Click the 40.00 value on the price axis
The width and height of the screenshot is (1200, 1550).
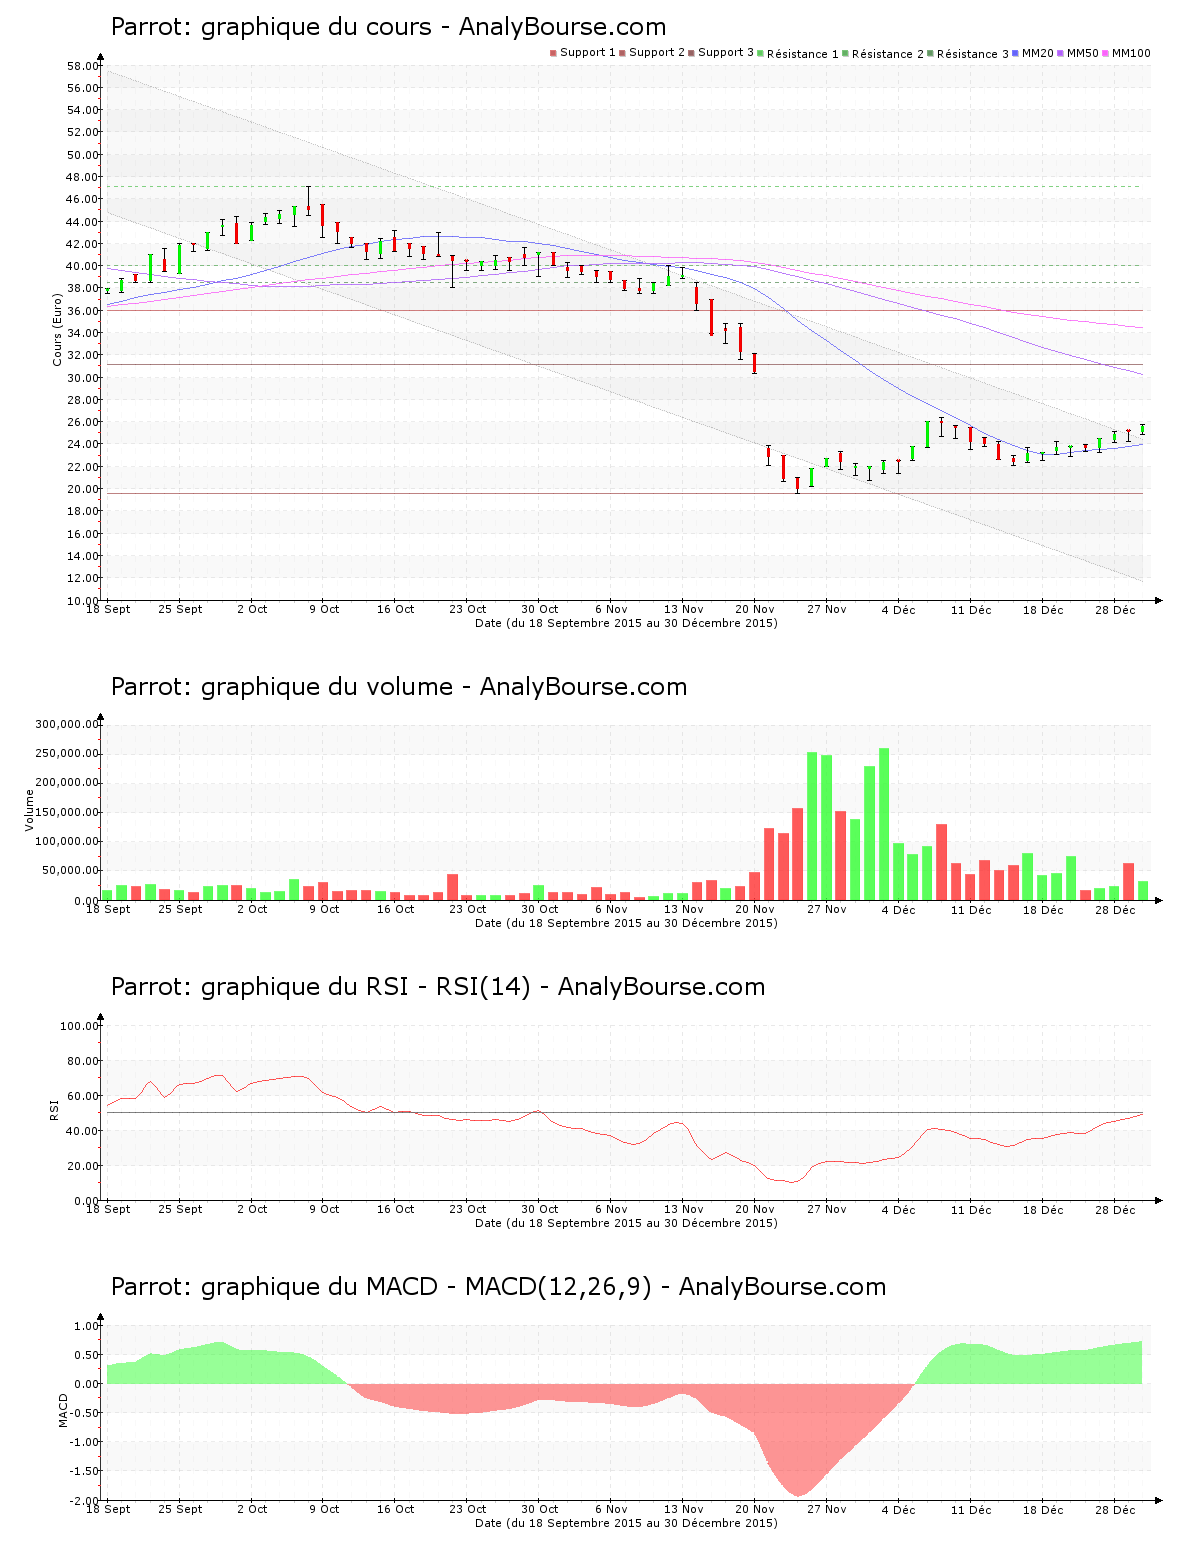click(x=83, y=266)
